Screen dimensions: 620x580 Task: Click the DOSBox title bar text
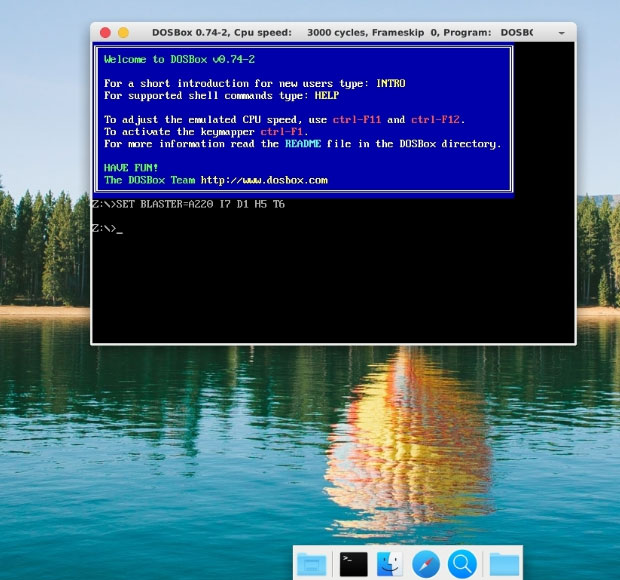coord(342,32)
